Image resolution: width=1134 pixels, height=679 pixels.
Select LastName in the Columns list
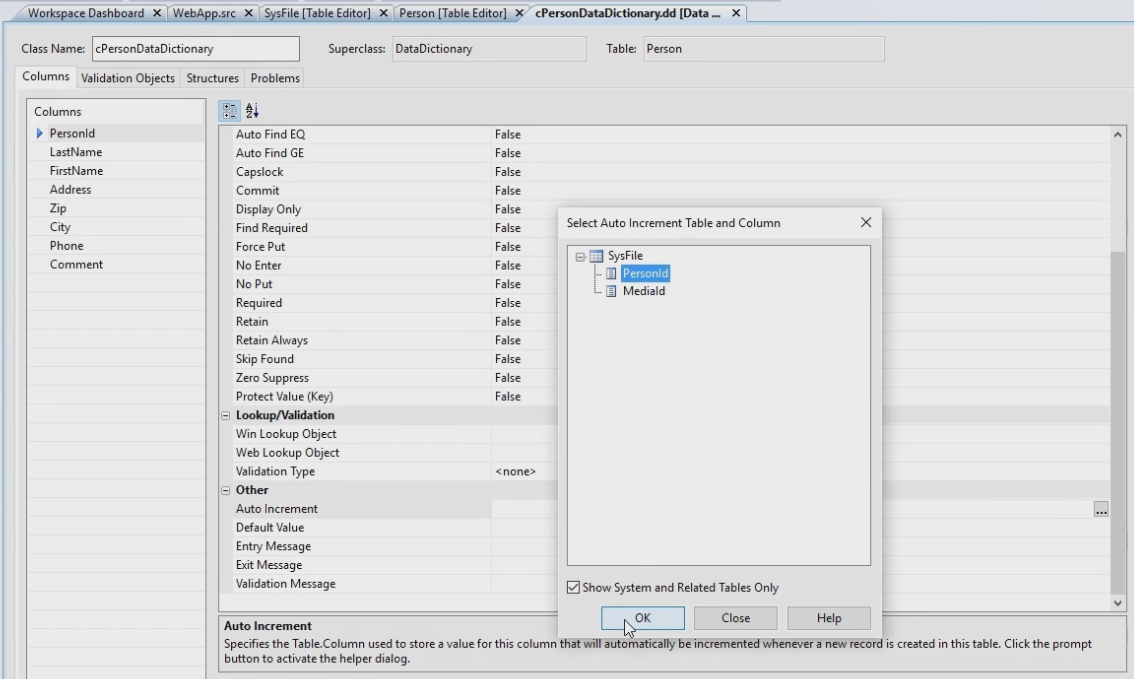pyautogui.click(x=76, y=152)
